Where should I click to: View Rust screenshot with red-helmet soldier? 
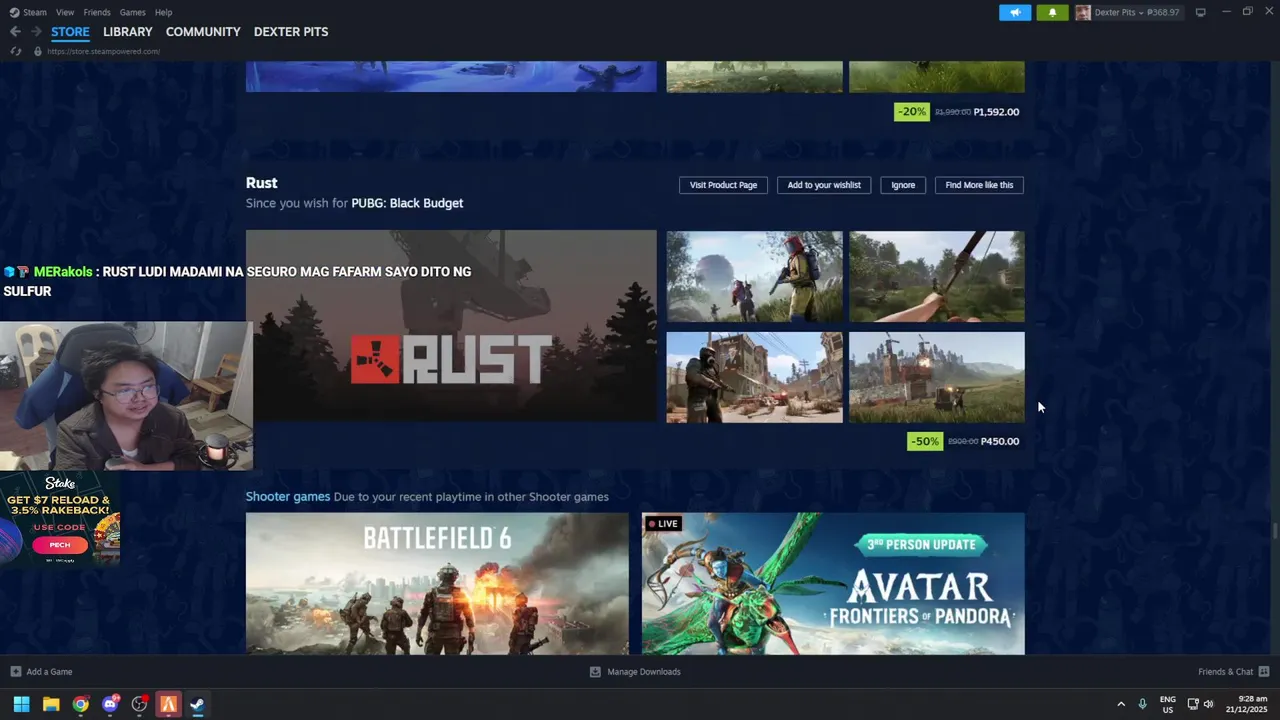point(755,277)
